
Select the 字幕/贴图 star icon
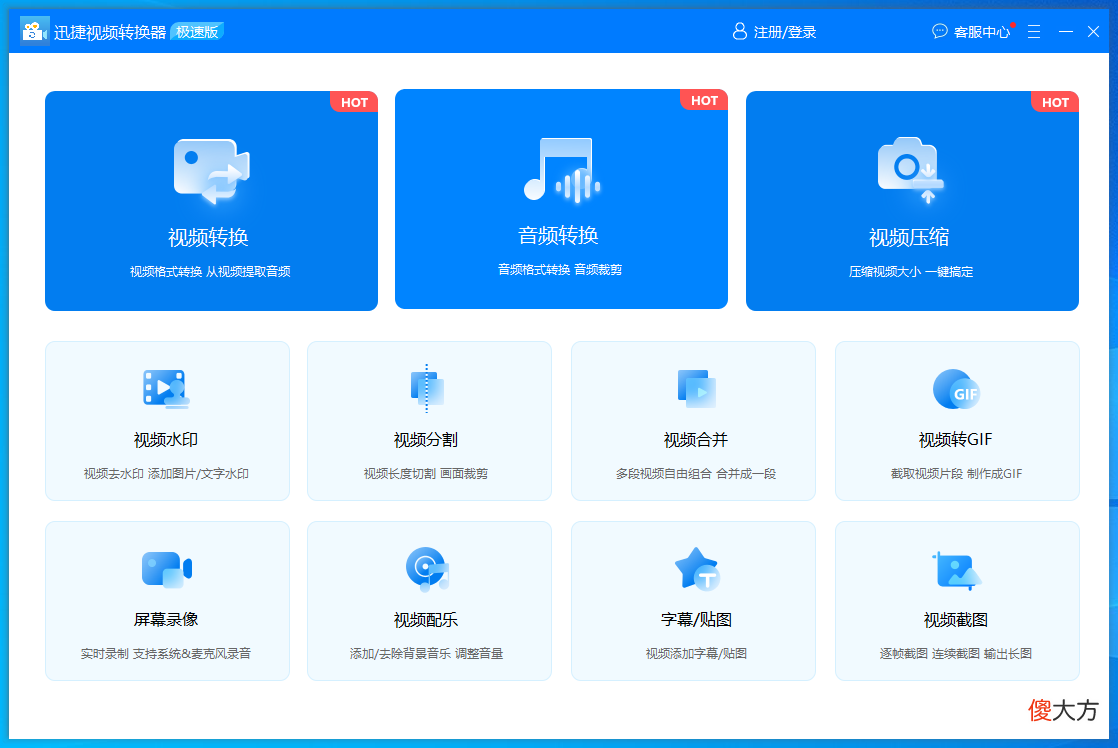tap(697, 568)
